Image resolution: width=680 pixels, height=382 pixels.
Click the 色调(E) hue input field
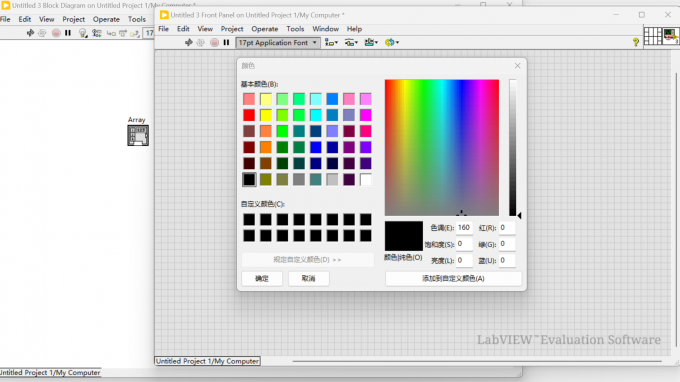point(464,228)
